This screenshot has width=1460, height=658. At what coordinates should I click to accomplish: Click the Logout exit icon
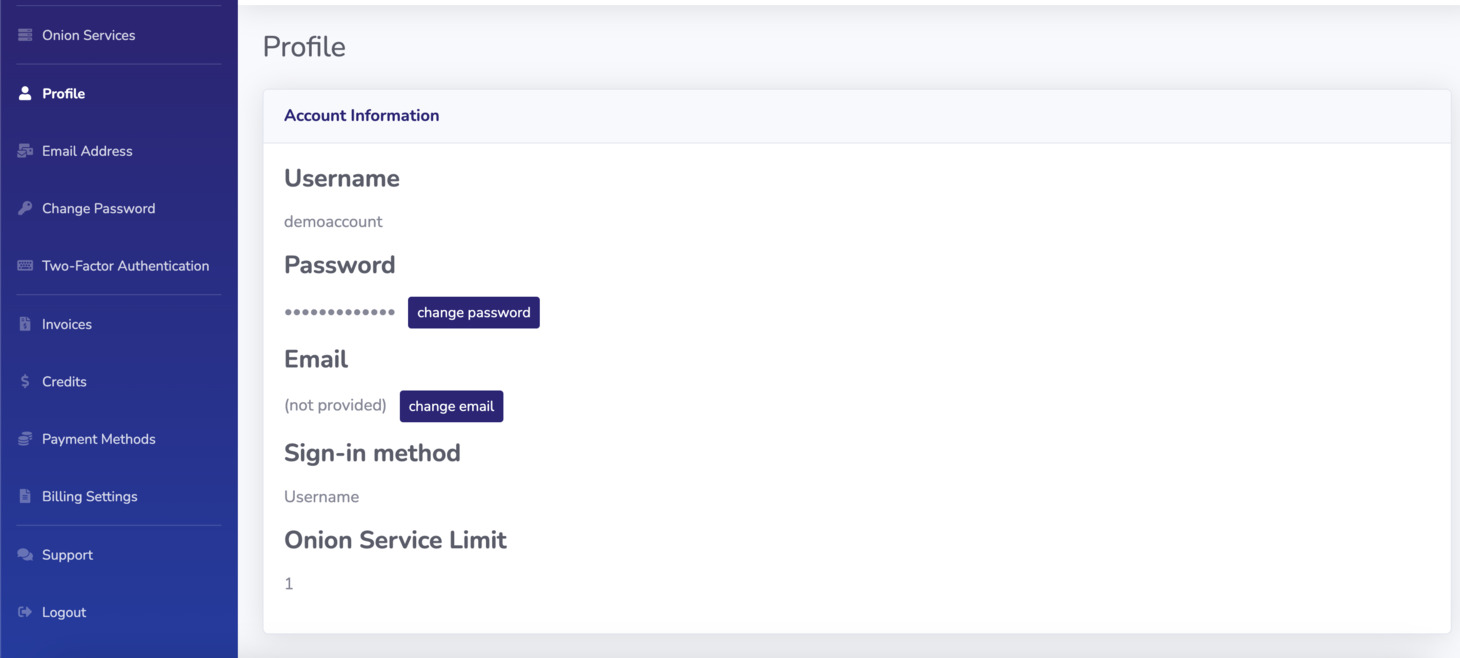(25, 612)
